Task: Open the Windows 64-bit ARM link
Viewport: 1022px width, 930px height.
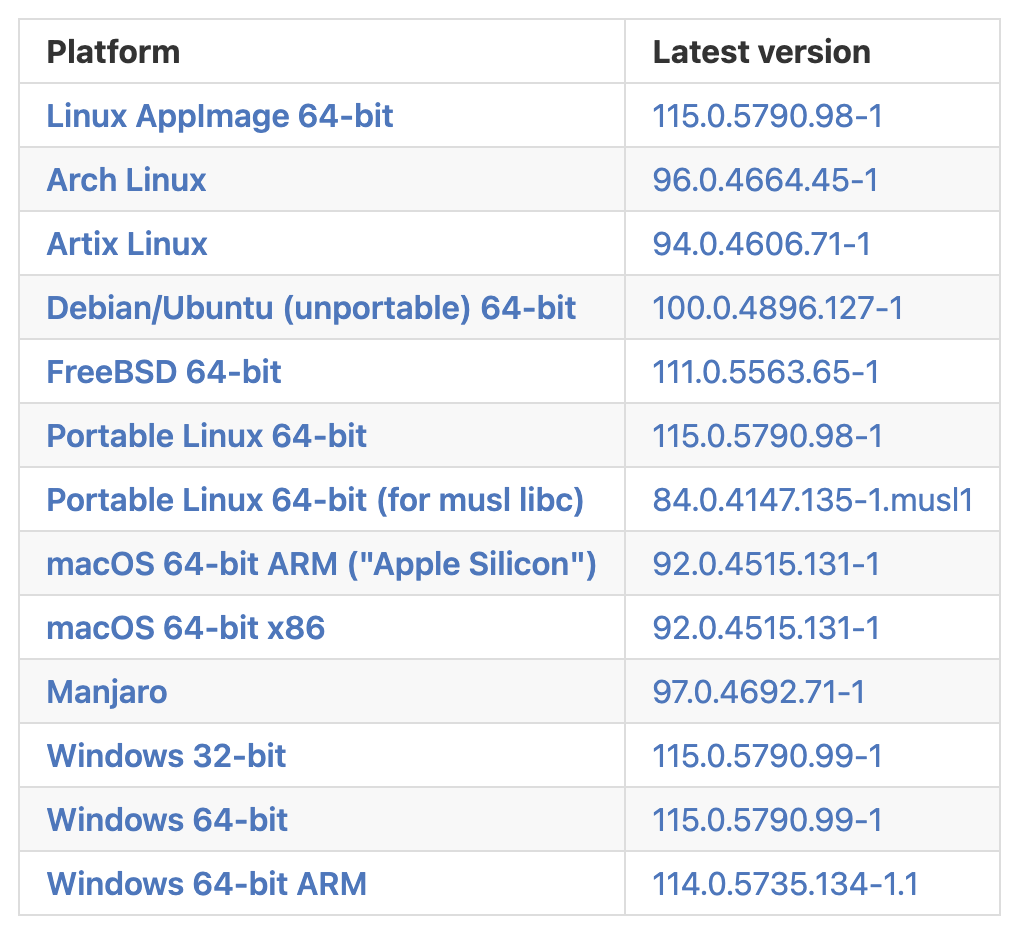Action: pos(207,884)
